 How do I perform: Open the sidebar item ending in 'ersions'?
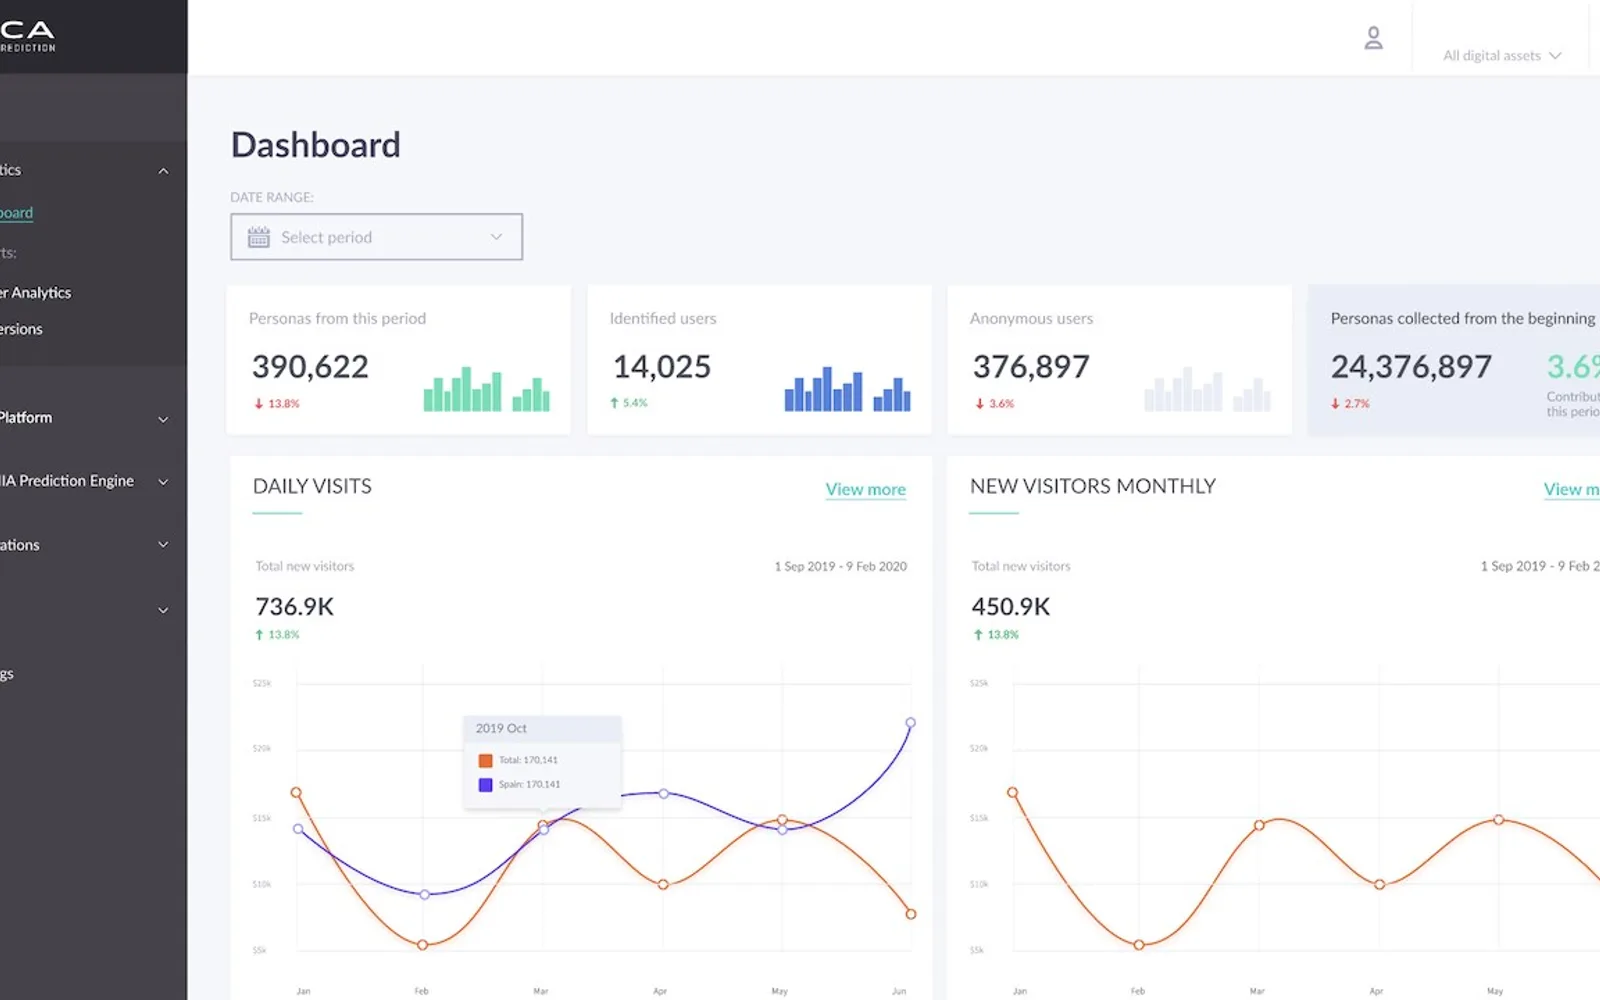coord(21,329)
